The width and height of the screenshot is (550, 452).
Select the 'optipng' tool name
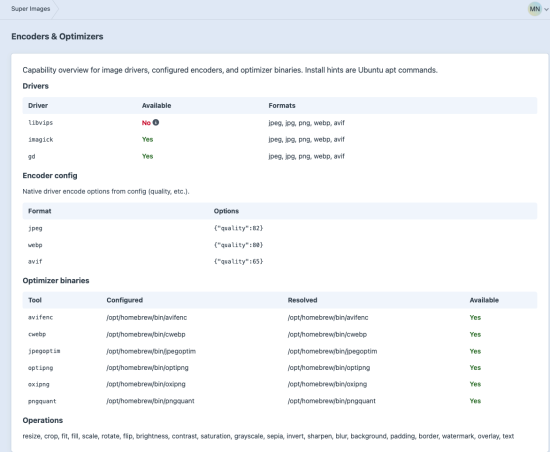(x=40, y=368)
